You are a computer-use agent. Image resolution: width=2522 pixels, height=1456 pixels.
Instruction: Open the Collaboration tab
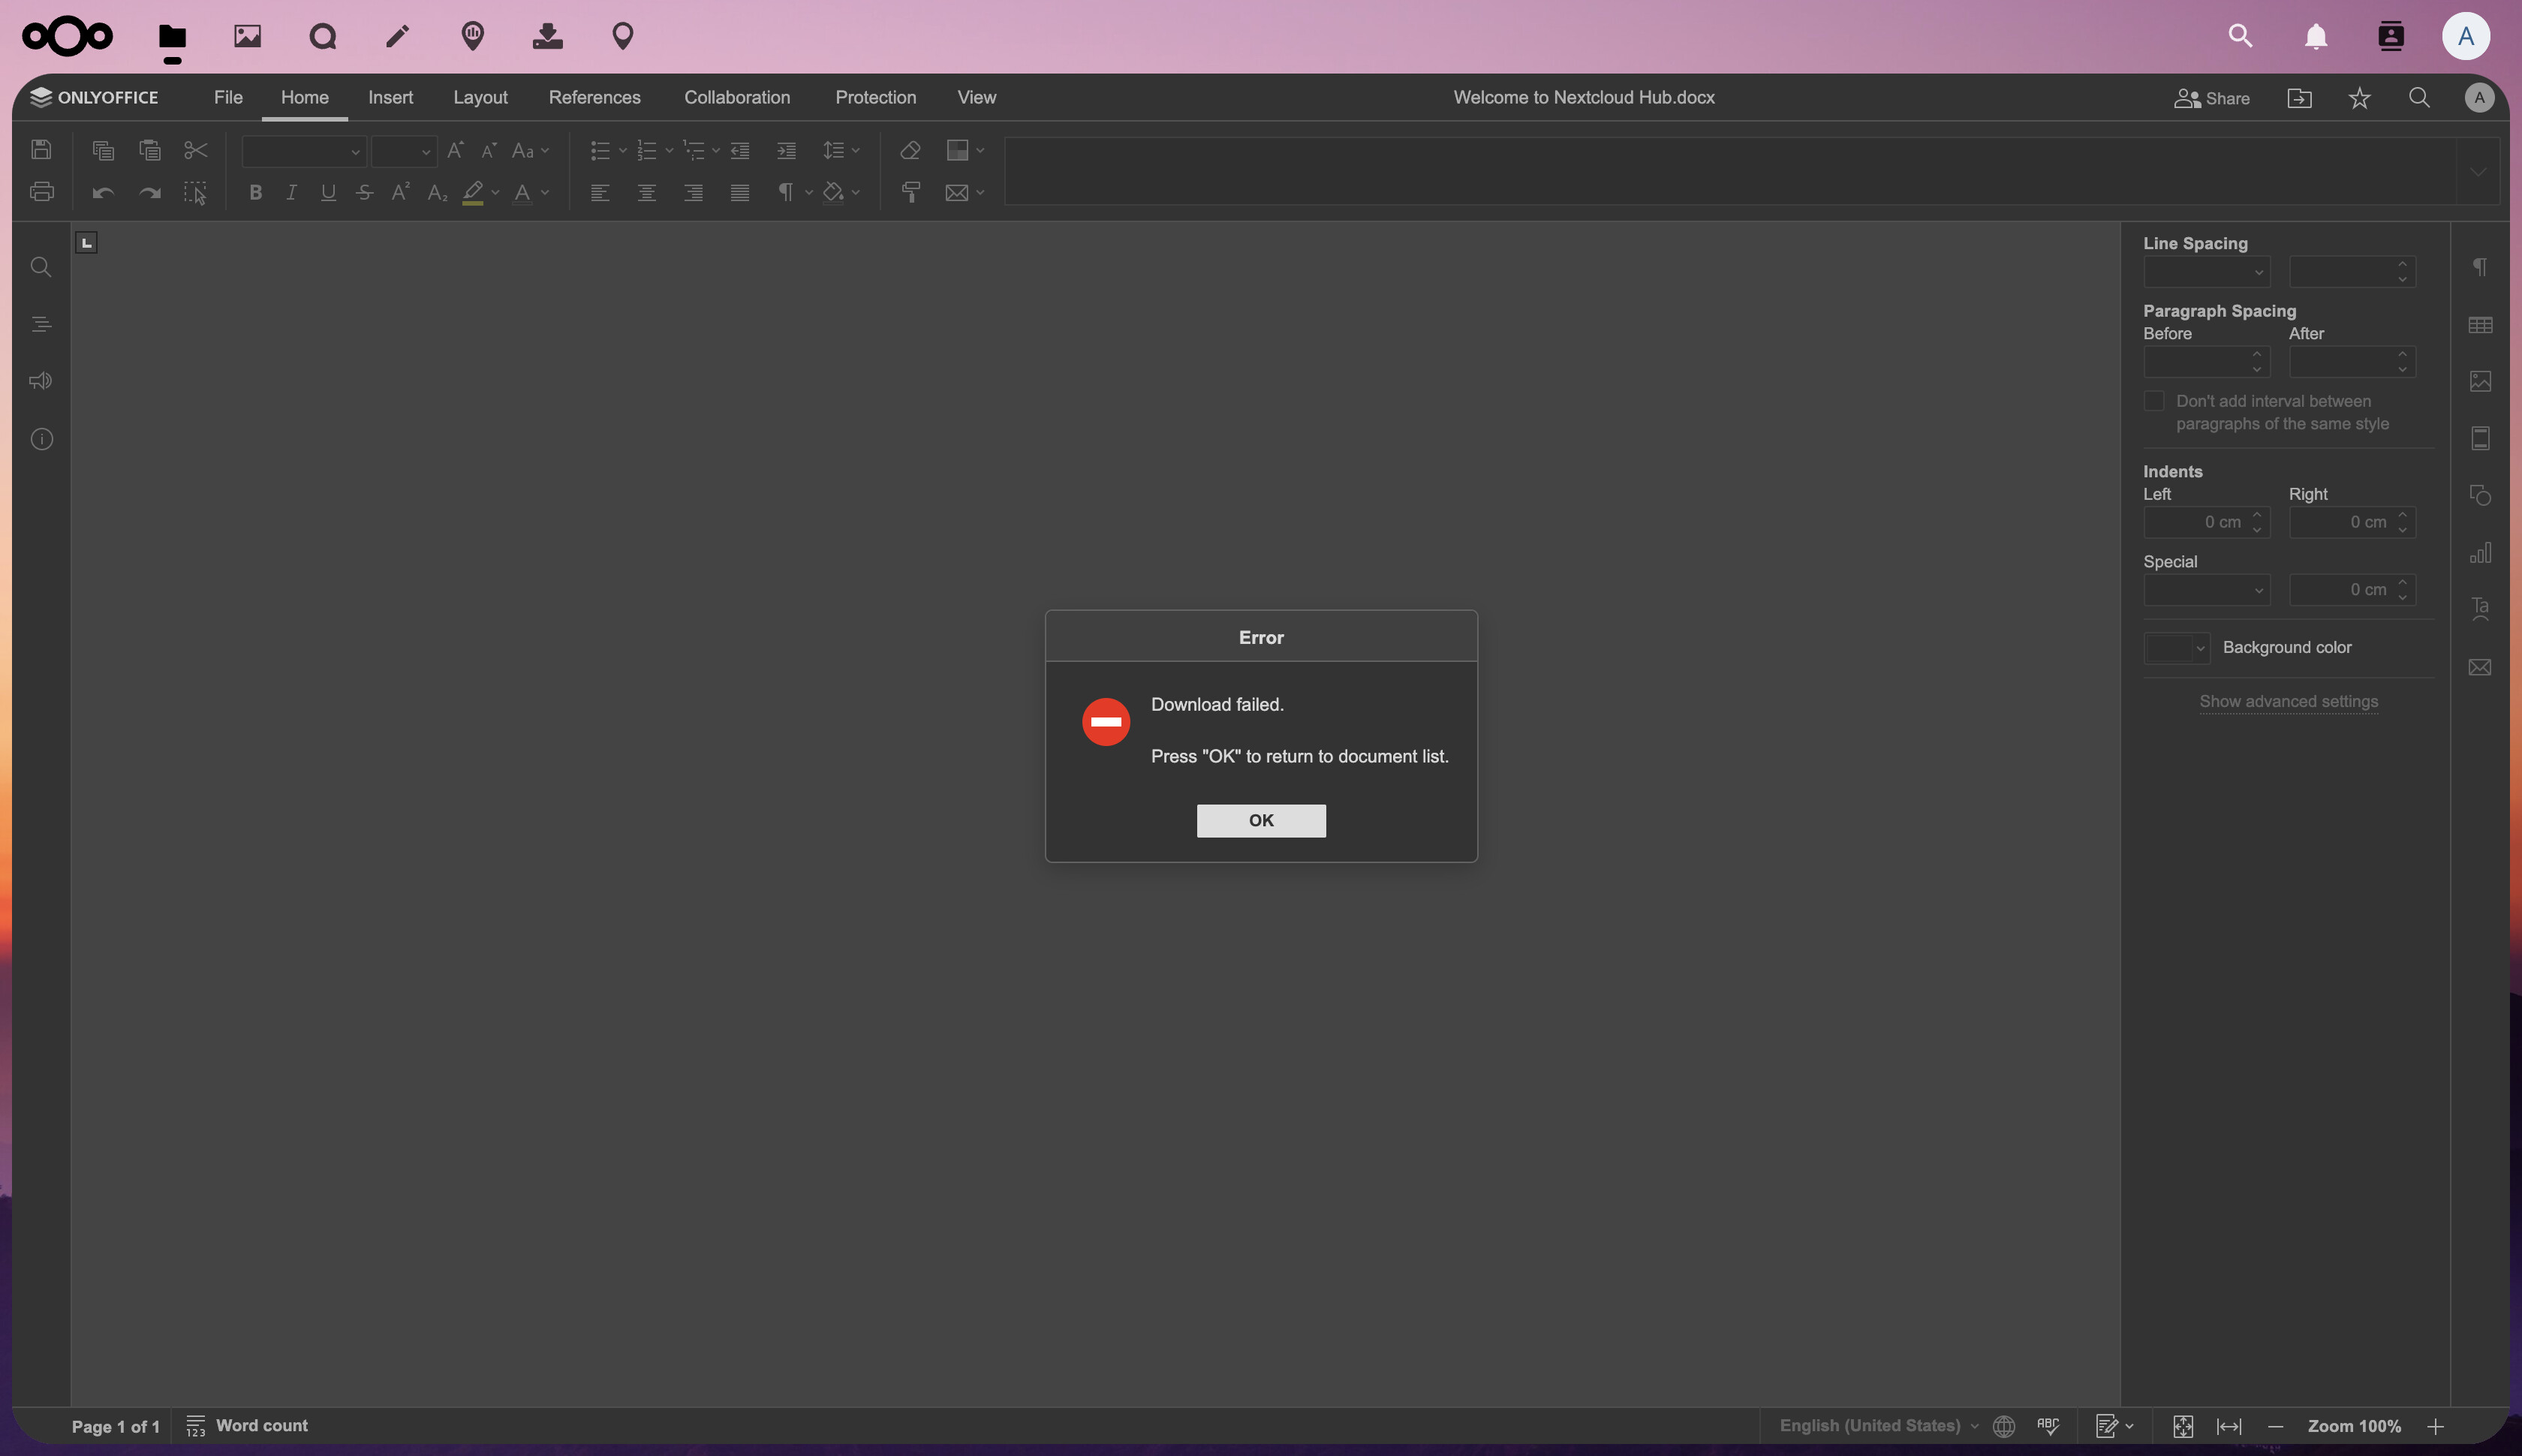tap(737, 98)
